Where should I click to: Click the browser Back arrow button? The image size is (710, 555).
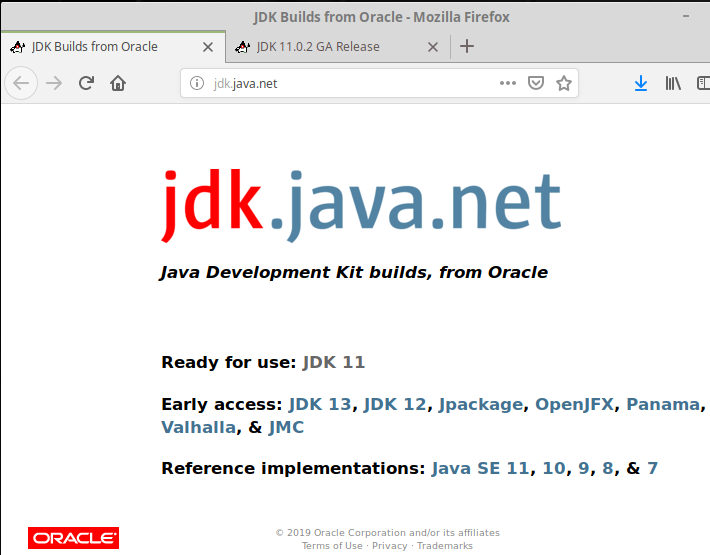pos(21,83)
